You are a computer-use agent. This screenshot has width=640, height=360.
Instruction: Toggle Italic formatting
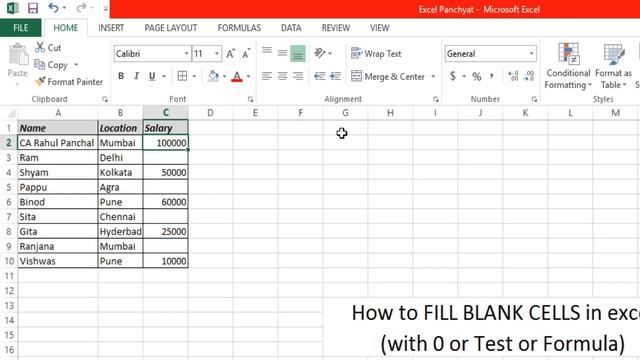pyautogui.click(x=136, y=76)
